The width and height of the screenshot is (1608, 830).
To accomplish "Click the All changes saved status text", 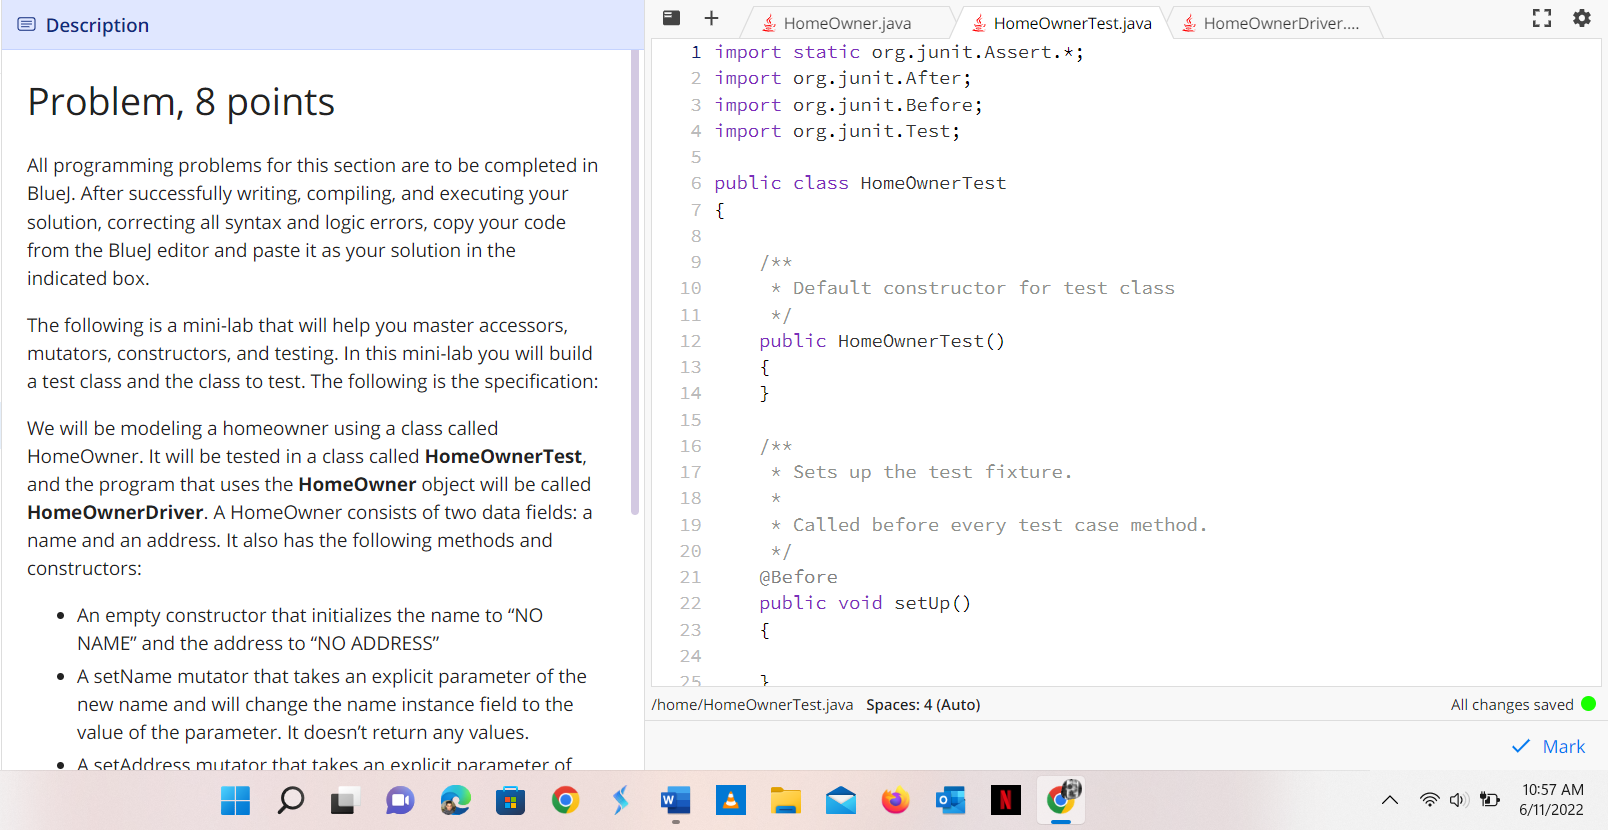I will tap(1512, 704).
